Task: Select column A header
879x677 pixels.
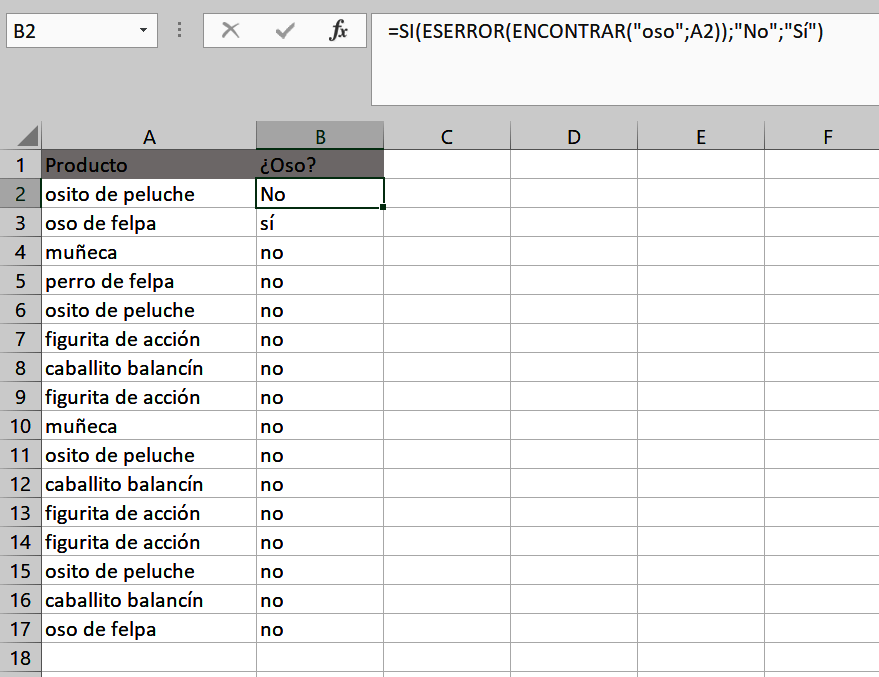Action: tap(148, 135)
